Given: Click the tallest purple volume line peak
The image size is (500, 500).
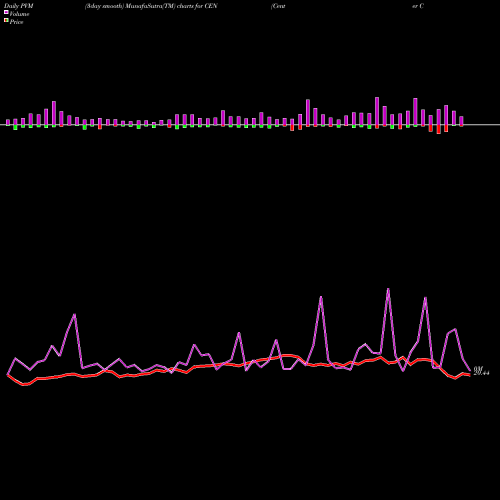Looking at the screenshot, I should (x=388, y=289).
